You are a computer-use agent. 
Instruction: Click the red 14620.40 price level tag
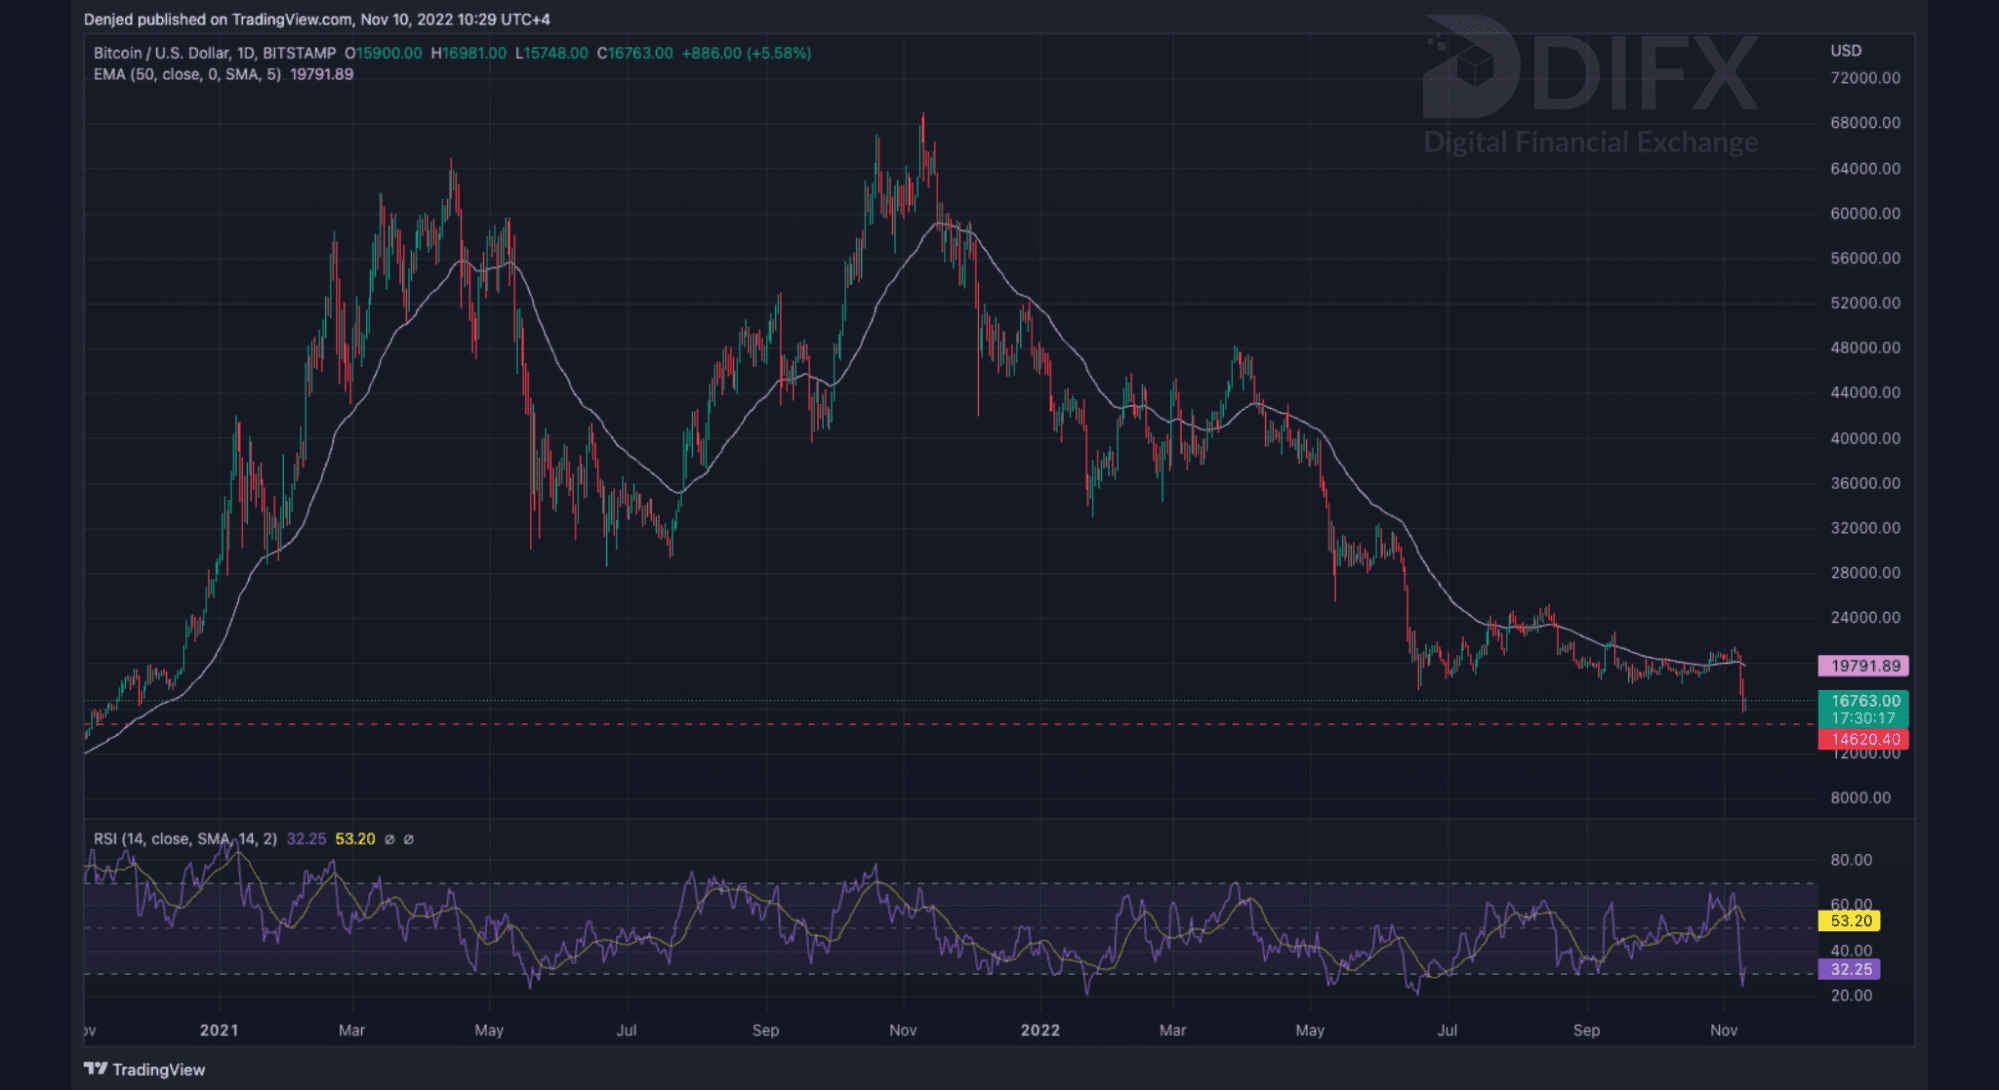pos(1863,740)
